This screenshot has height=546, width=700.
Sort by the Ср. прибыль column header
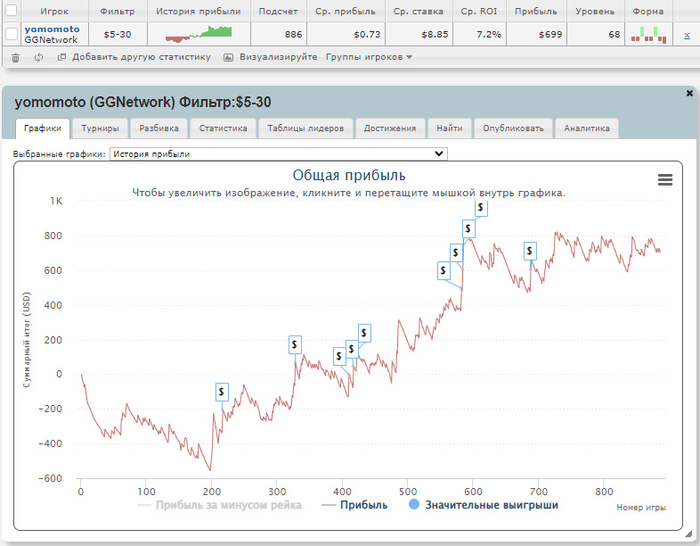tap(345, 12)
